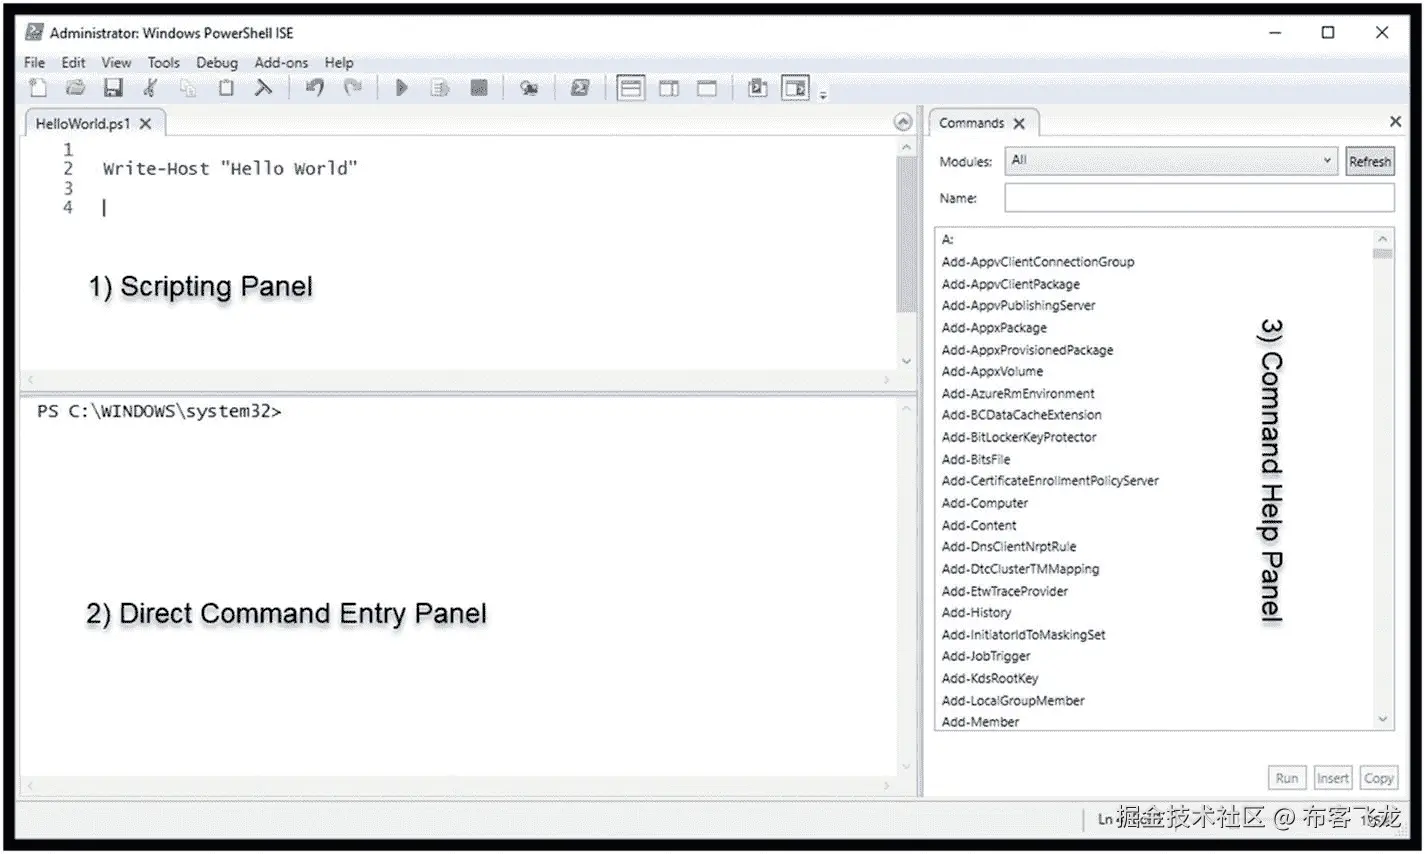Viewport: 1425px width, 854px height.
Task: Select Add-AppxPackage command
Action: (994, 328)
